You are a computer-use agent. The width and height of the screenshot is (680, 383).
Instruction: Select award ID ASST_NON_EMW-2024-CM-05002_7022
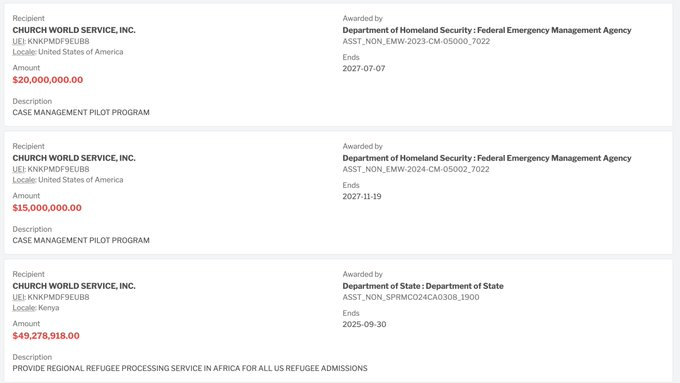tap(415, 169)
